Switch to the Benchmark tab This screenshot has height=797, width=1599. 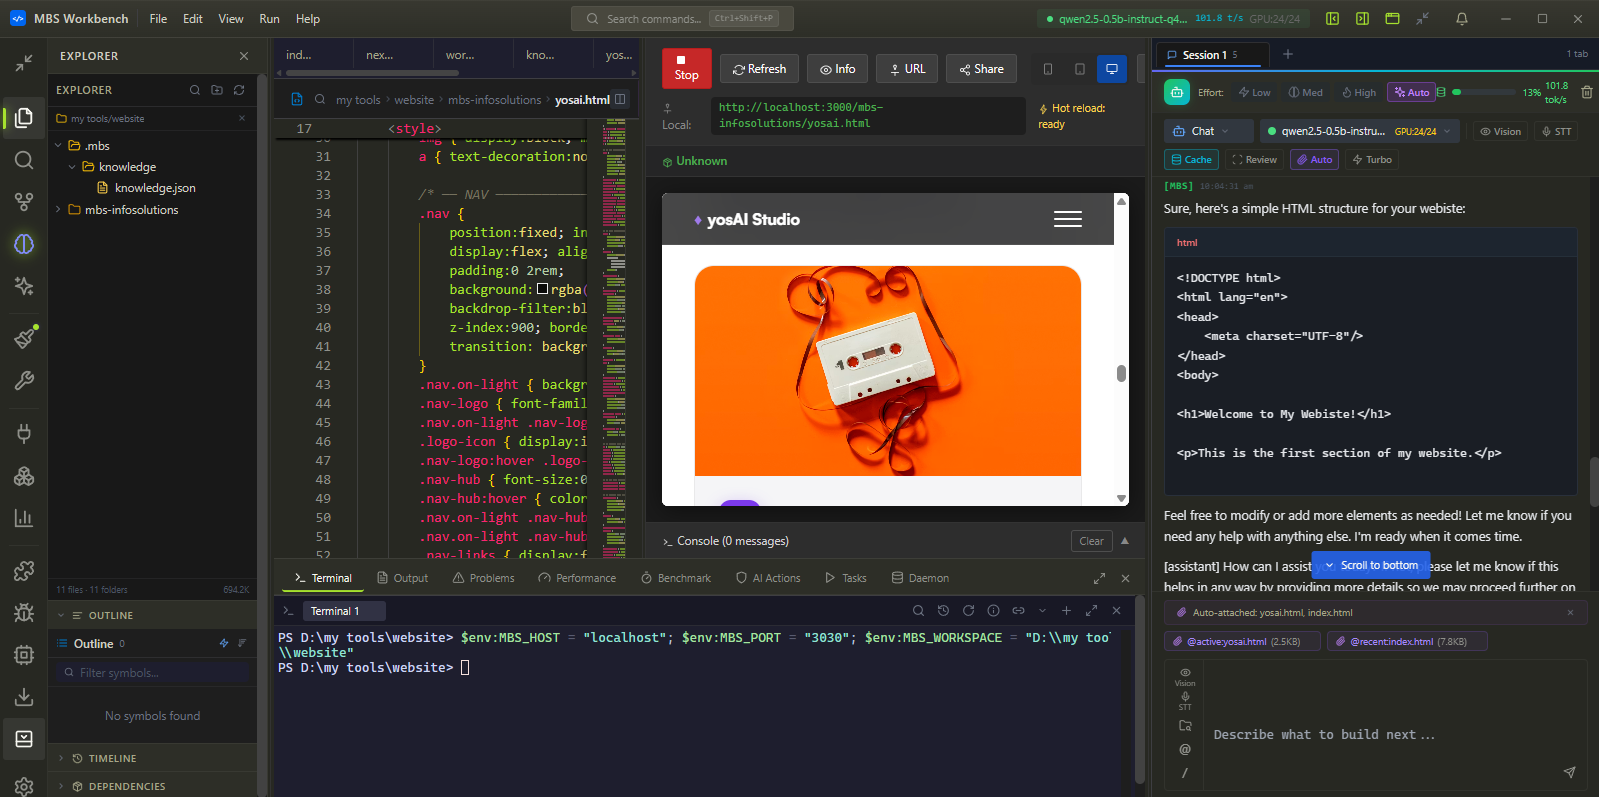pos(676,578)
